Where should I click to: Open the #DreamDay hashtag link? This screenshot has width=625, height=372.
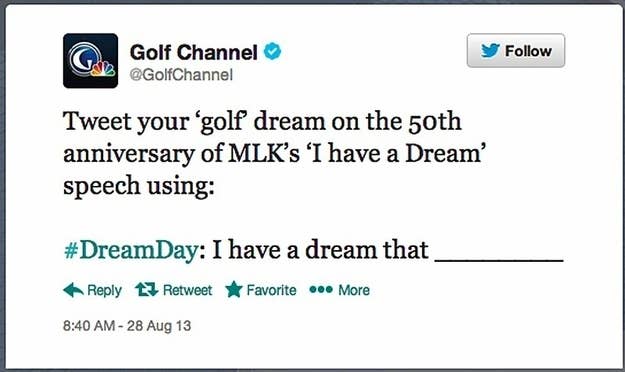pyautogui.click(x=131, y=250)
